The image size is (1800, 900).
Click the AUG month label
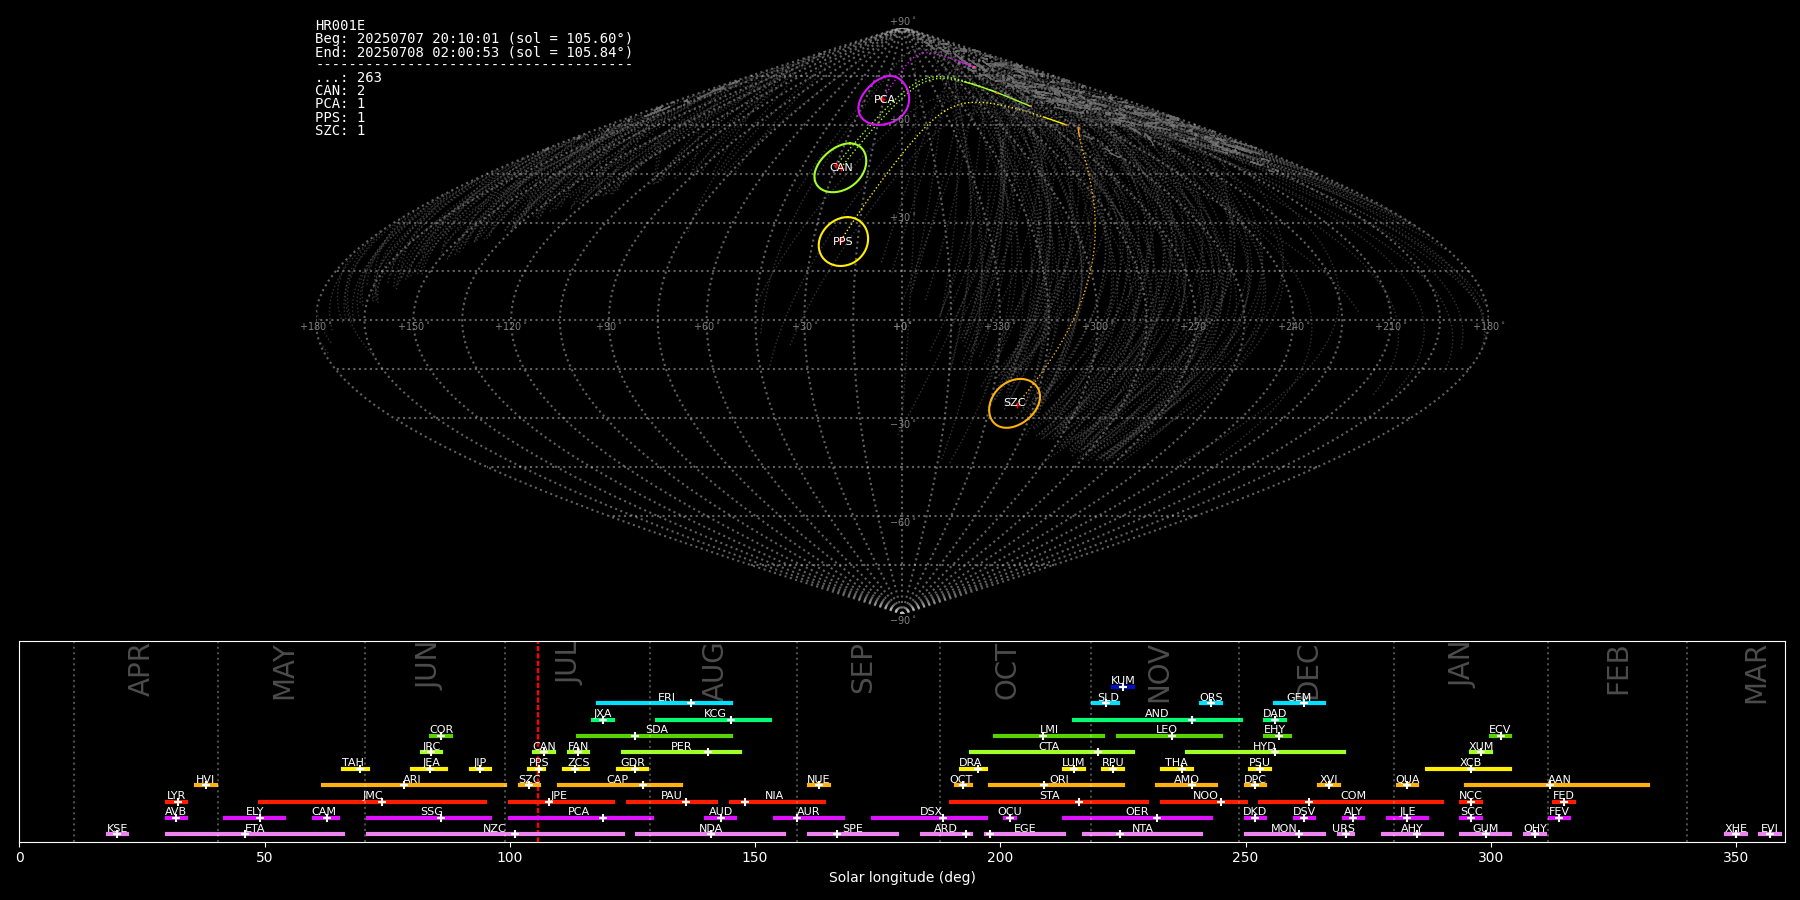pos(712,672)
